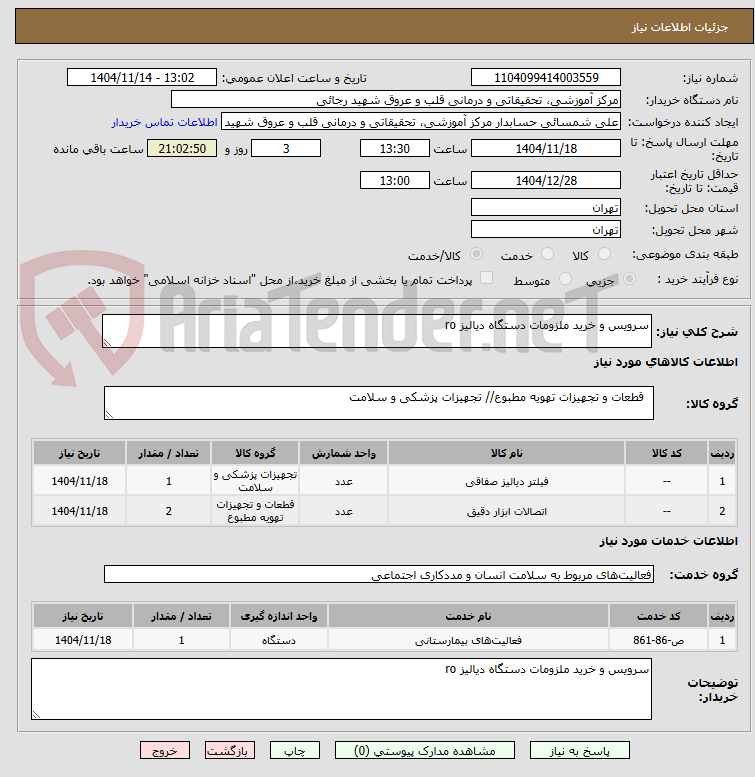Click the resize handle of شرح کلی نیاز box
The width and height of the screenshot is (755, 777).
coord(107,342)
